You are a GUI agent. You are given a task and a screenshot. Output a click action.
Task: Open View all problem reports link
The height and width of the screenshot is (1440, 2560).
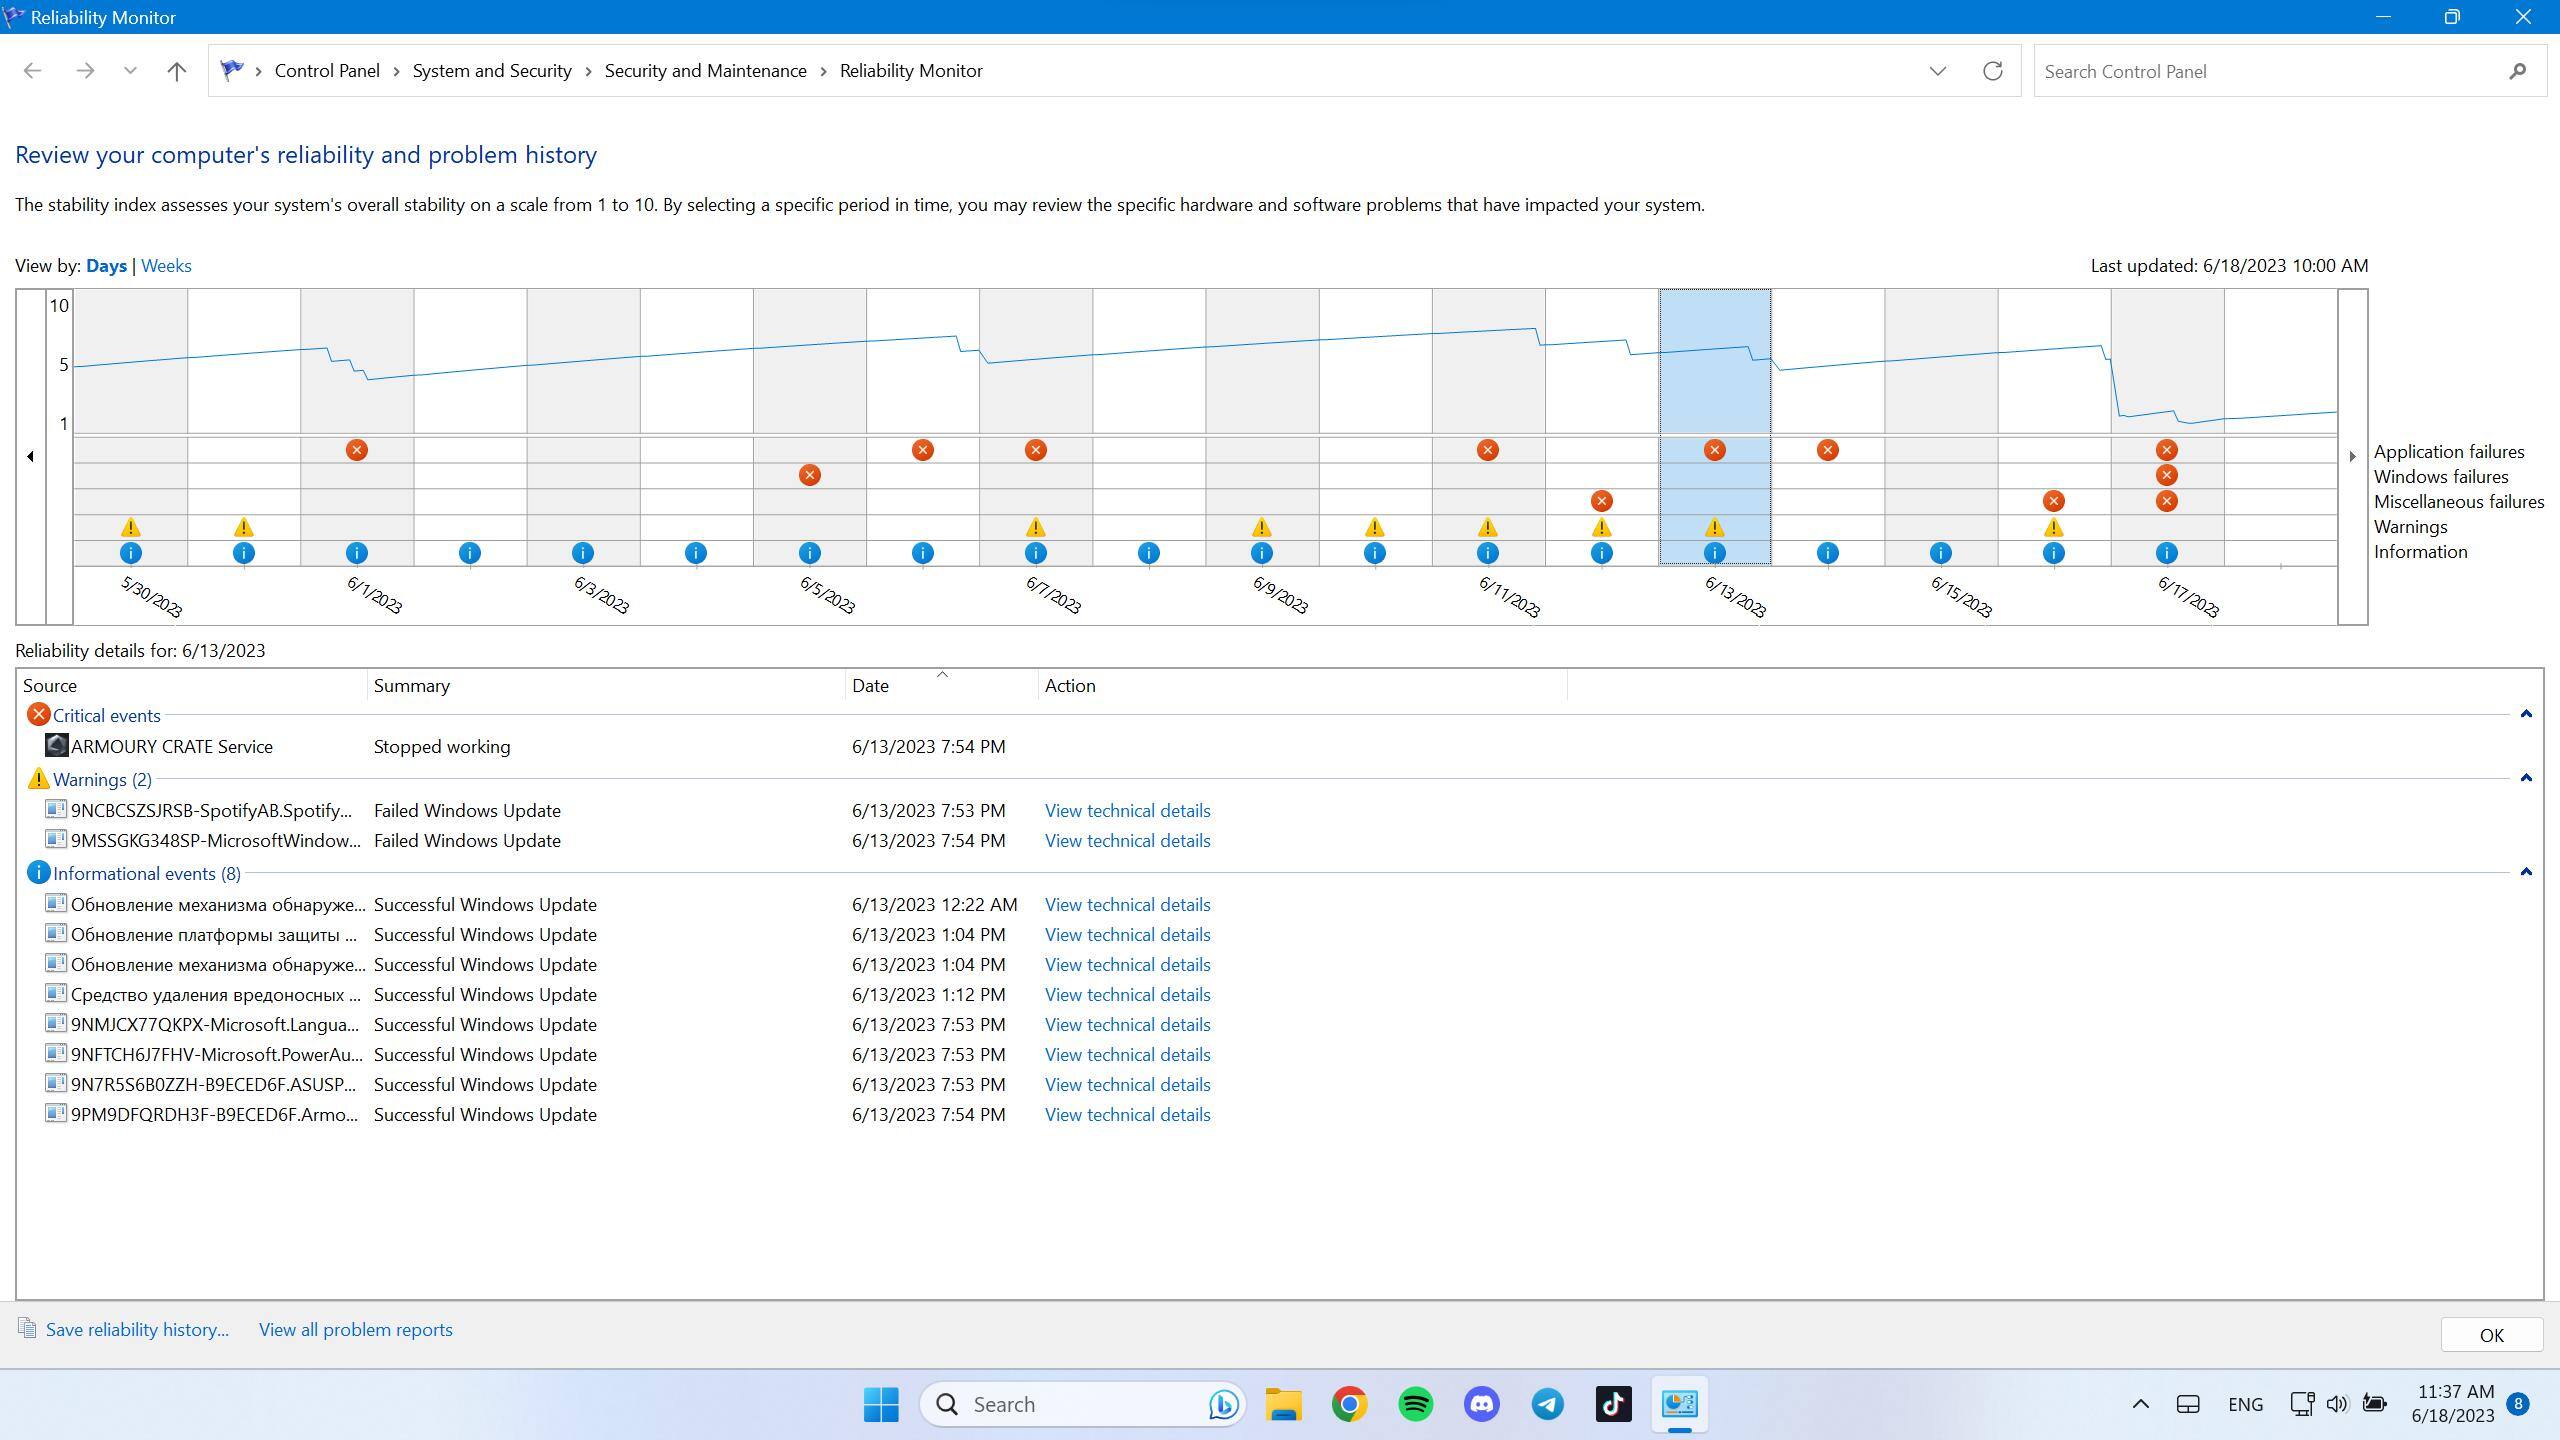pos(355,1330)
